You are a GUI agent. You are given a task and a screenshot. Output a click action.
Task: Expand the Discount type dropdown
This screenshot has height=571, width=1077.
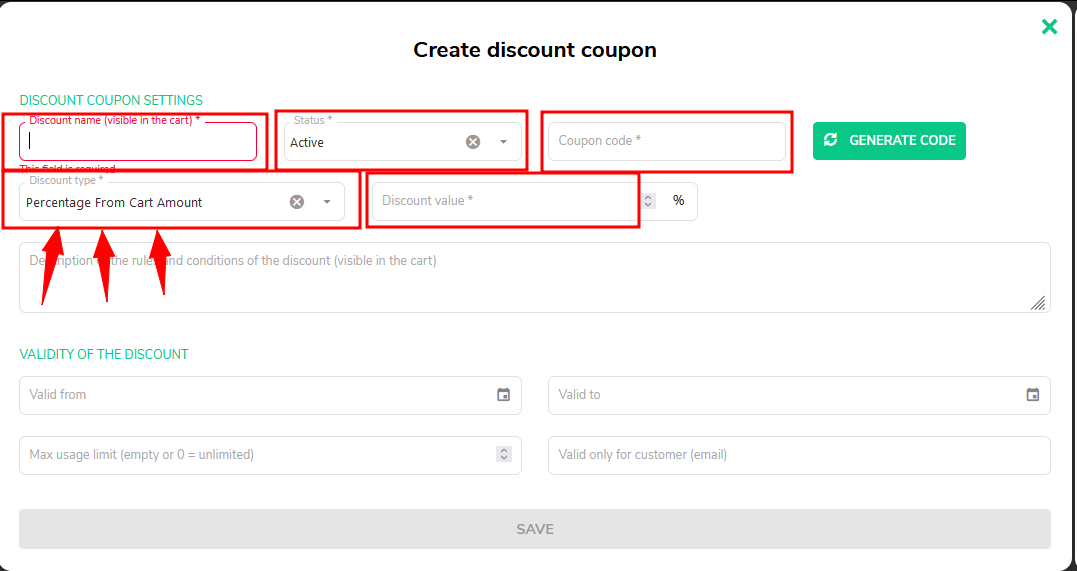327,201
